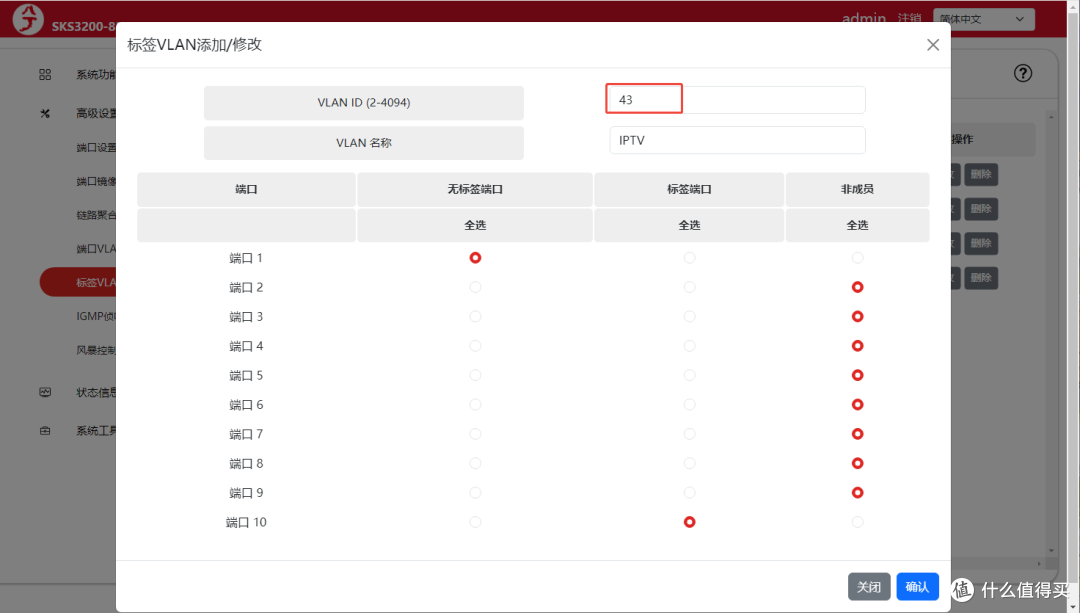1080x613 pixels.
Task: Click the 高级设置 tools icon in the sidebar
Action: pos(45,113)
